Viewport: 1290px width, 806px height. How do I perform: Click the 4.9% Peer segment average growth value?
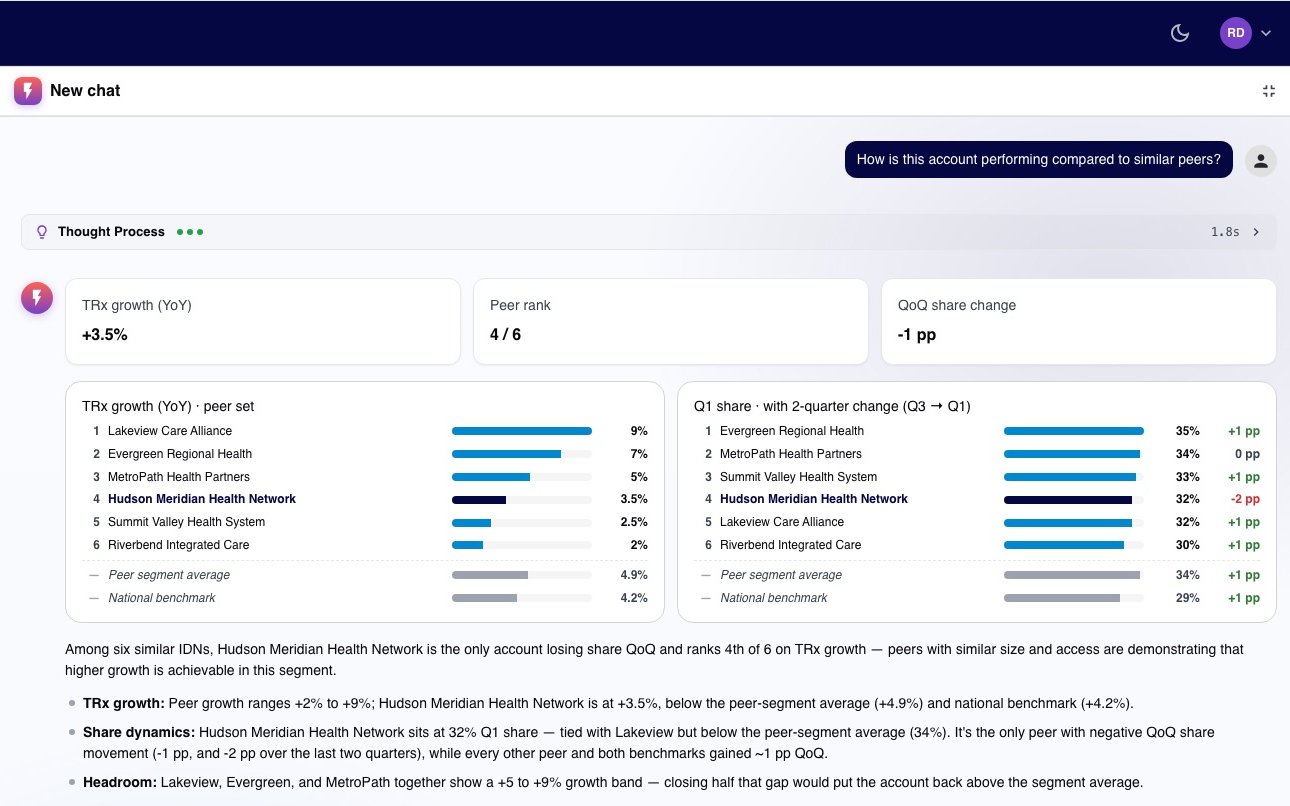(x=634, y=575)
